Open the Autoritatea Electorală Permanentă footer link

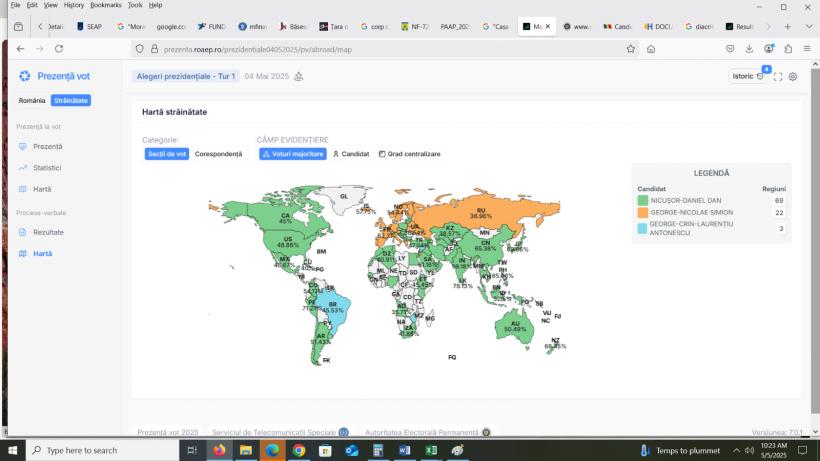click(427, 432)
